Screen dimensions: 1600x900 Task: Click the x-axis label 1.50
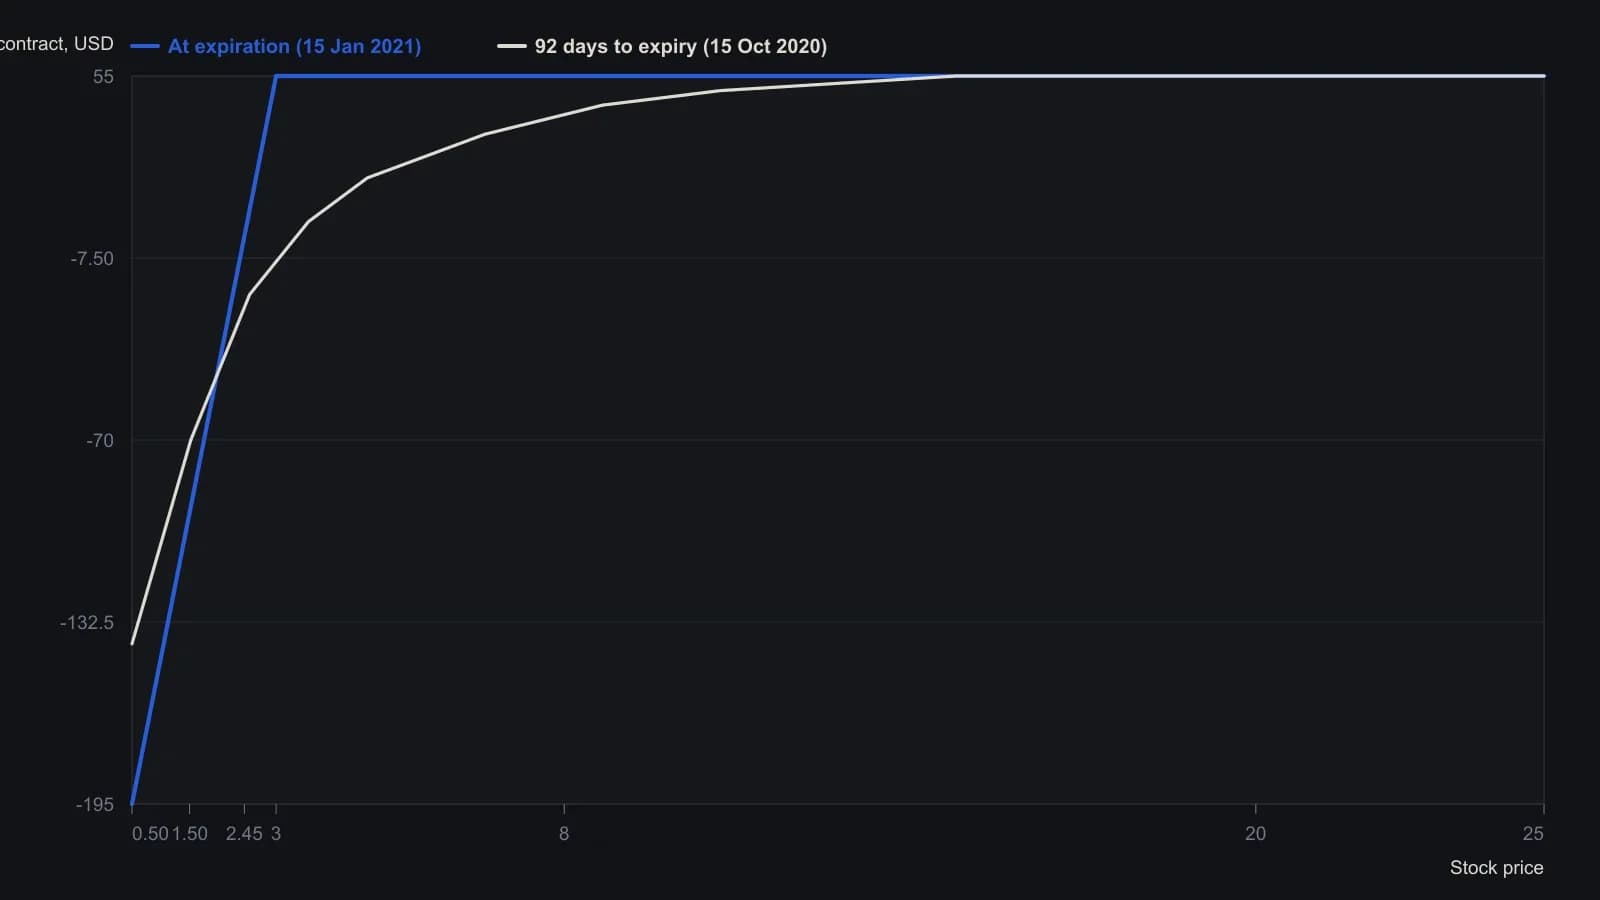tap(190, 834)
